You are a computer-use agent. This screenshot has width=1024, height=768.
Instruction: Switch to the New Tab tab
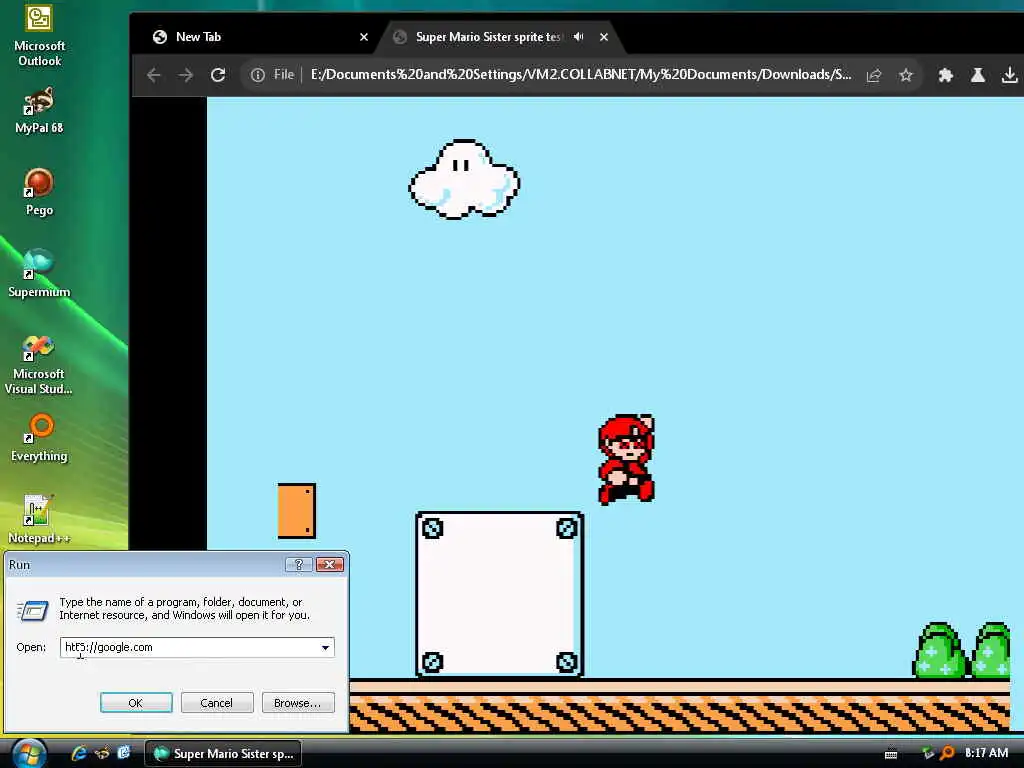pos(255,37)
